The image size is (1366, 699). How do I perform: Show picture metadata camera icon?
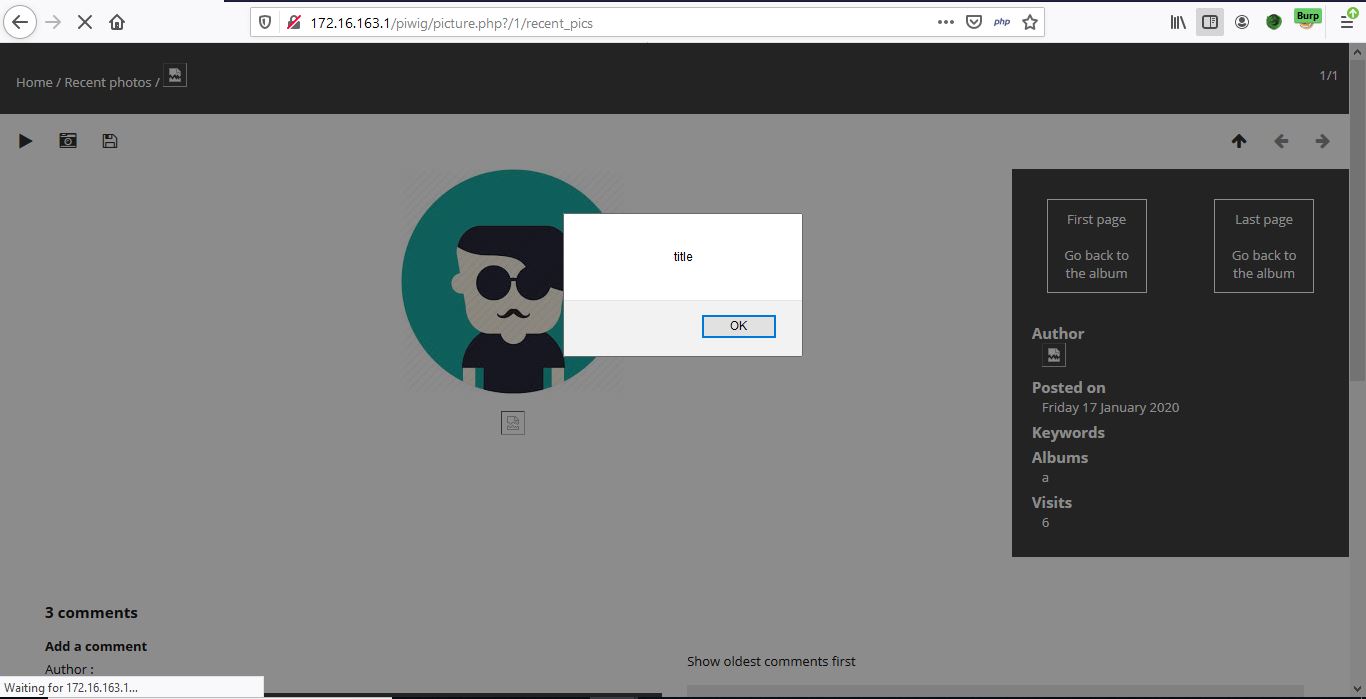pyautogui.click(x=68, y=141)
